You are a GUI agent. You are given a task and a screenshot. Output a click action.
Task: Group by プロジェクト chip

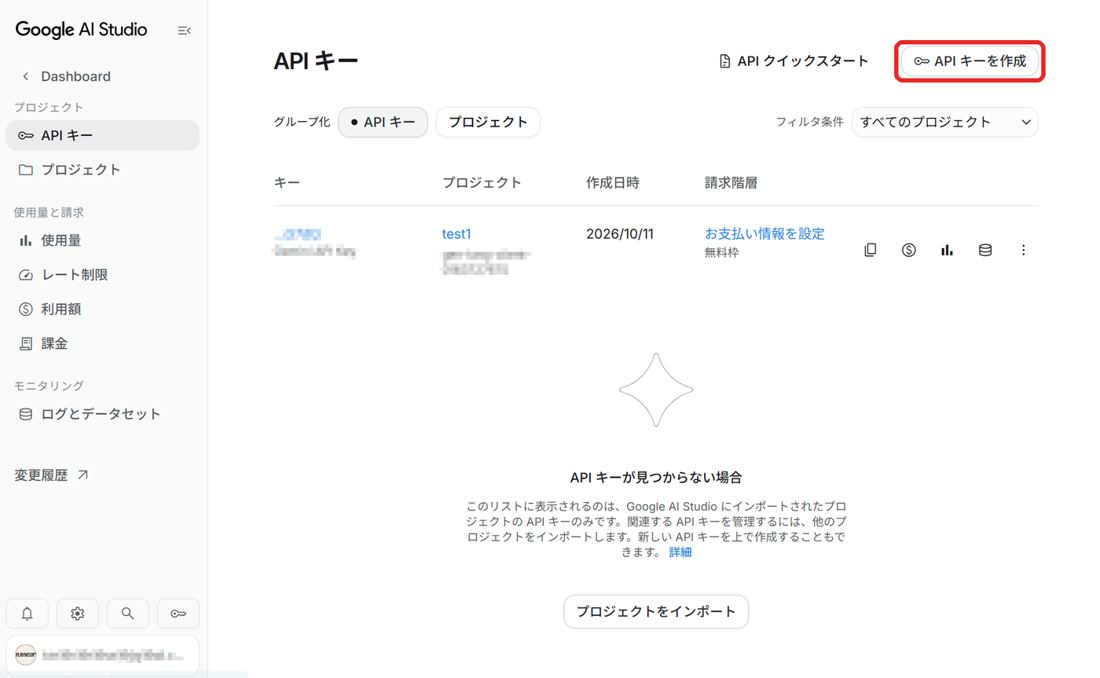point(488,122)
